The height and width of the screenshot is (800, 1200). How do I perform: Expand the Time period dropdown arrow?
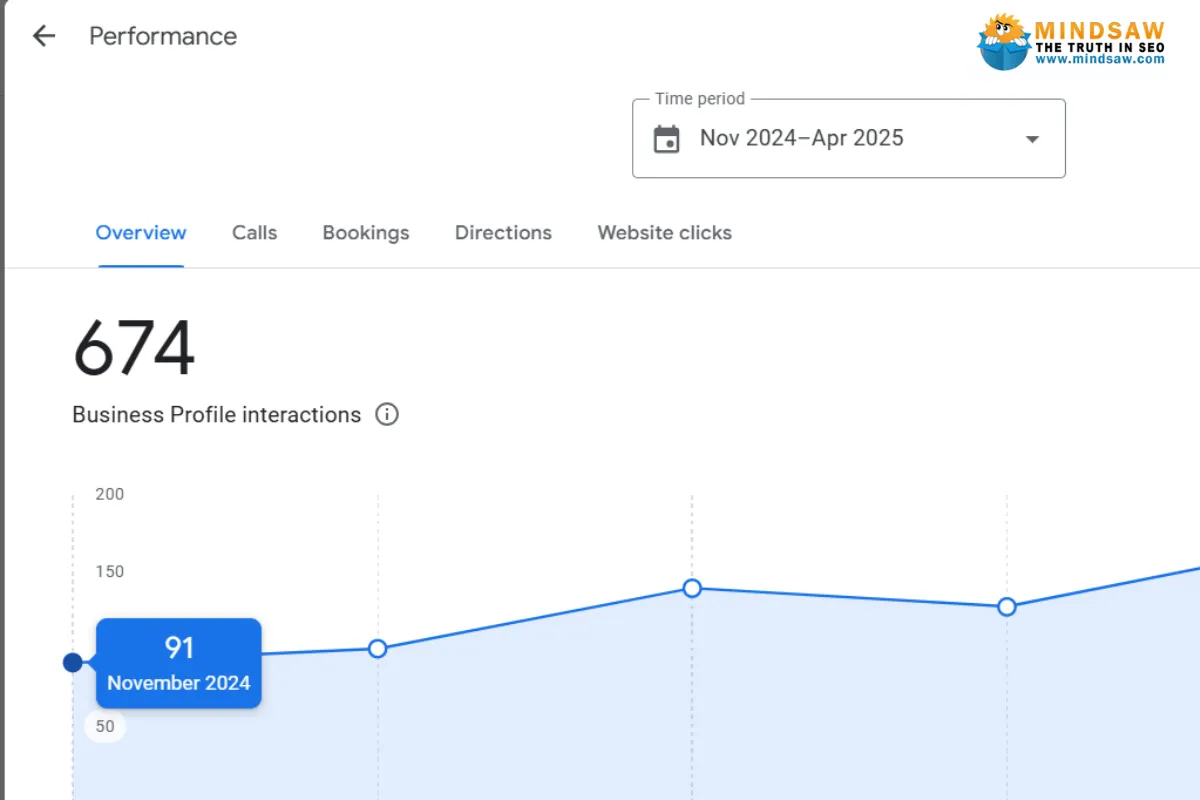[x=1032, y=139]
